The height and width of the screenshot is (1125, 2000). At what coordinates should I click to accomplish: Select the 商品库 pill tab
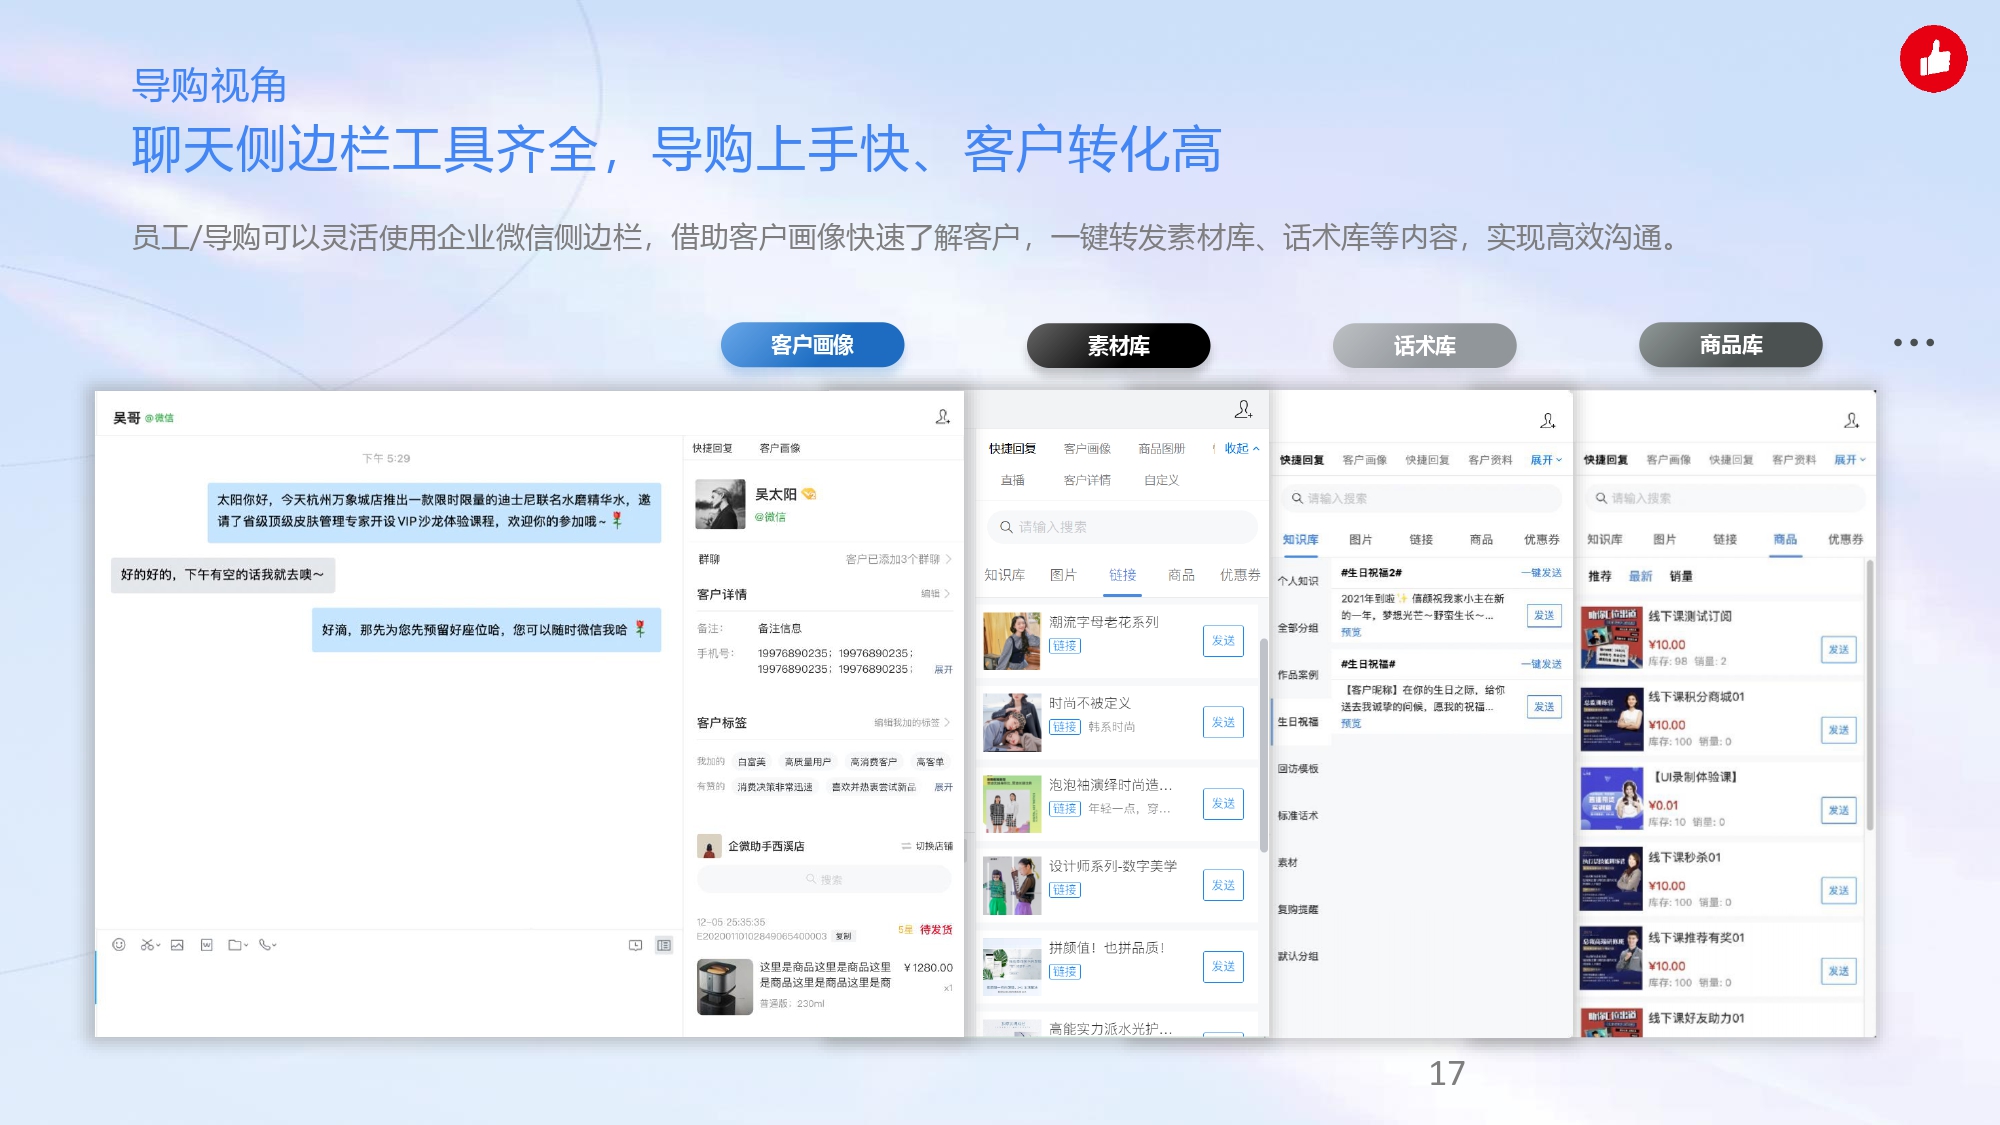coord(1730,345)
